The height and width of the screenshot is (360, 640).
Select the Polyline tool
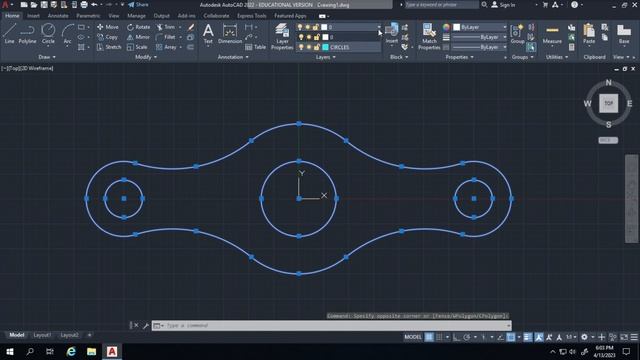[27, 33]
